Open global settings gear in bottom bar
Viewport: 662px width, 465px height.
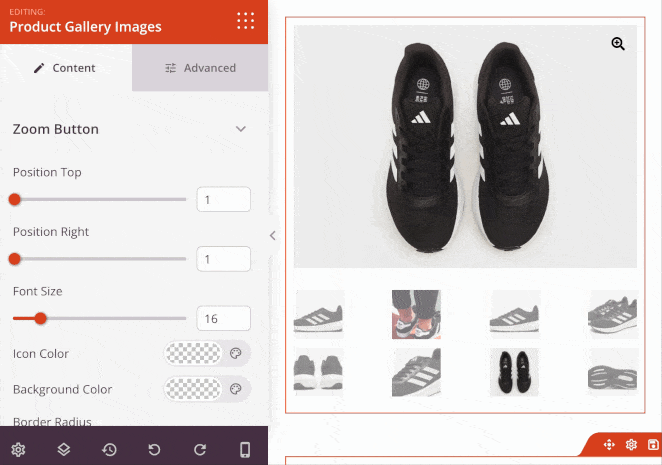(x=18, y=449)
